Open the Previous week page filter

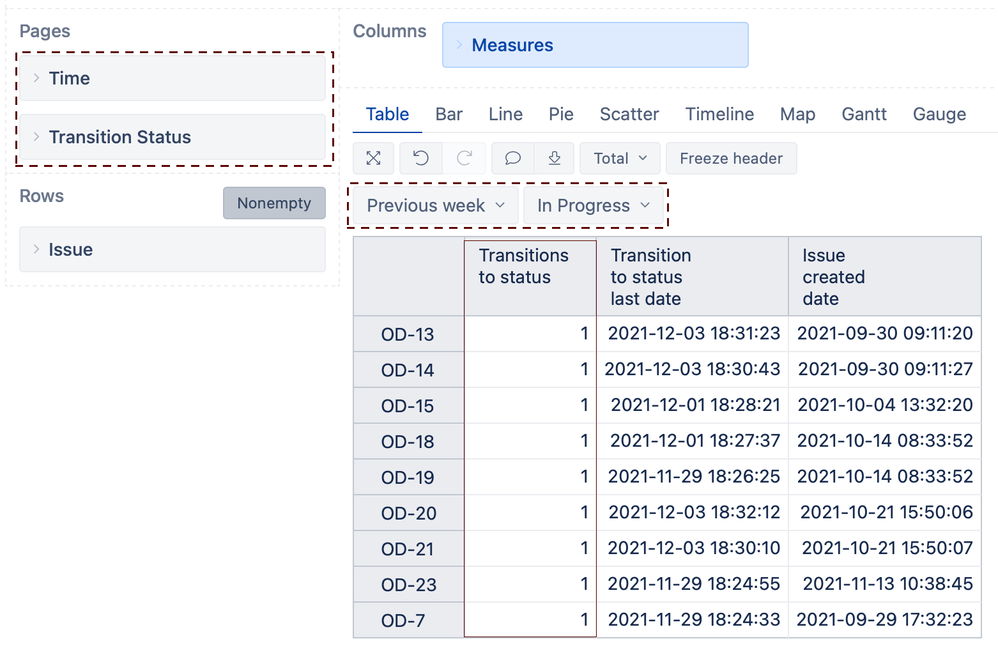click(433, 206)
